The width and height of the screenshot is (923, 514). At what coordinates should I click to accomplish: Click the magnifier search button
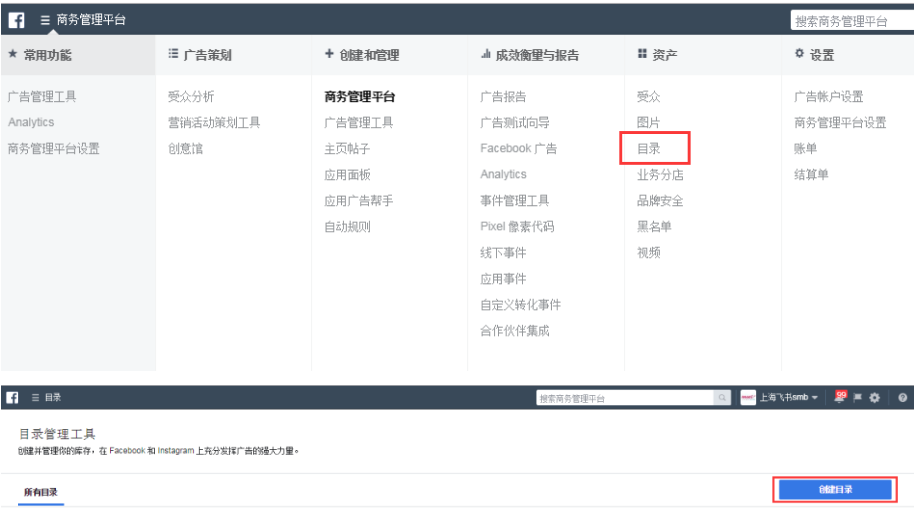[x=722, y=398]
